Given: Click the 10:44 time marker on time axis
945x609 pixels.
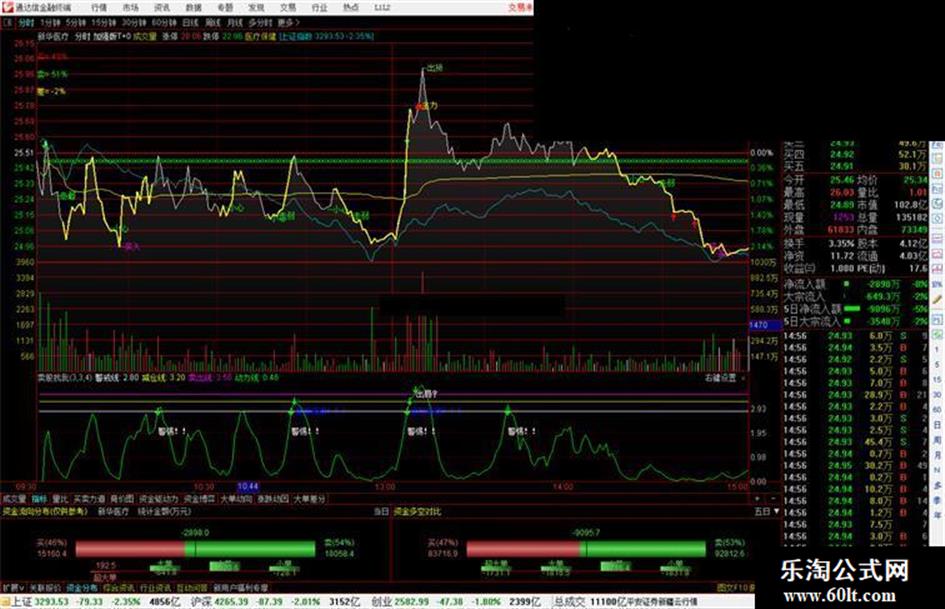Looking at the screenshot, I should tap(248, 486).
